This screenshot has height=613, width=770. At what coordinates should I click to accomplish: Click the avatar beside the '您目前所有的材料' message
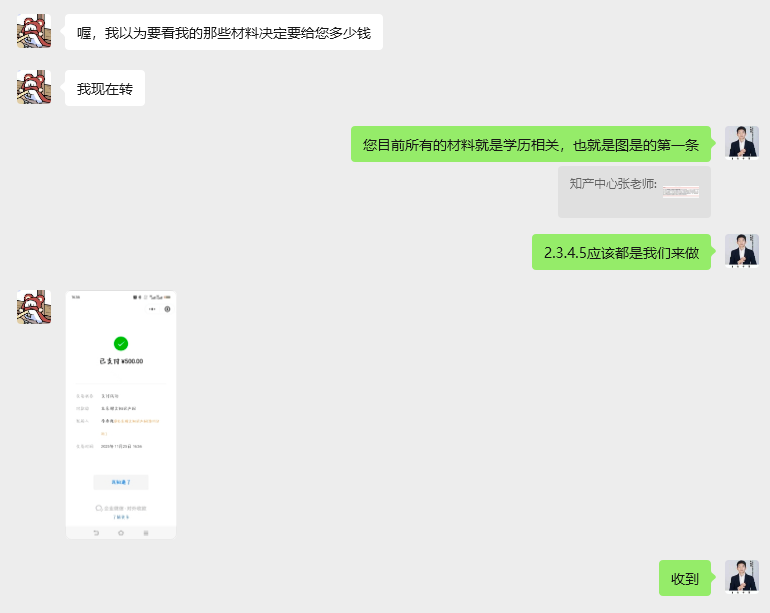741,143
